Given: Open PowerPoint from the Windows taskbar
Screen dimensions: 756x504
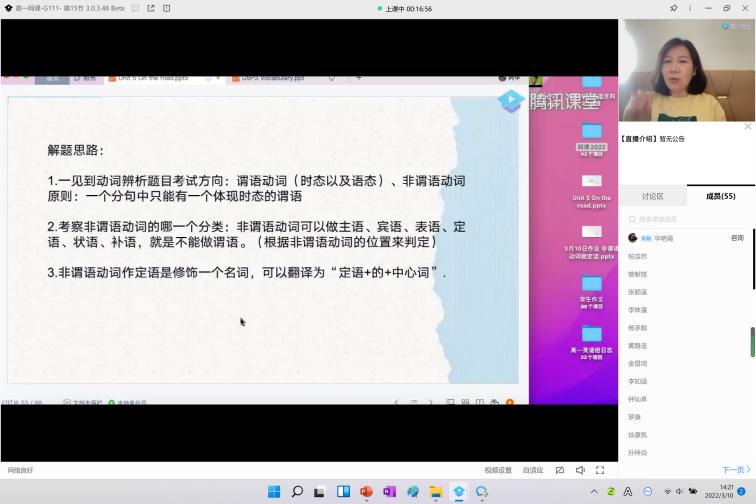Looking at the screenshot, I should point(366,492).
